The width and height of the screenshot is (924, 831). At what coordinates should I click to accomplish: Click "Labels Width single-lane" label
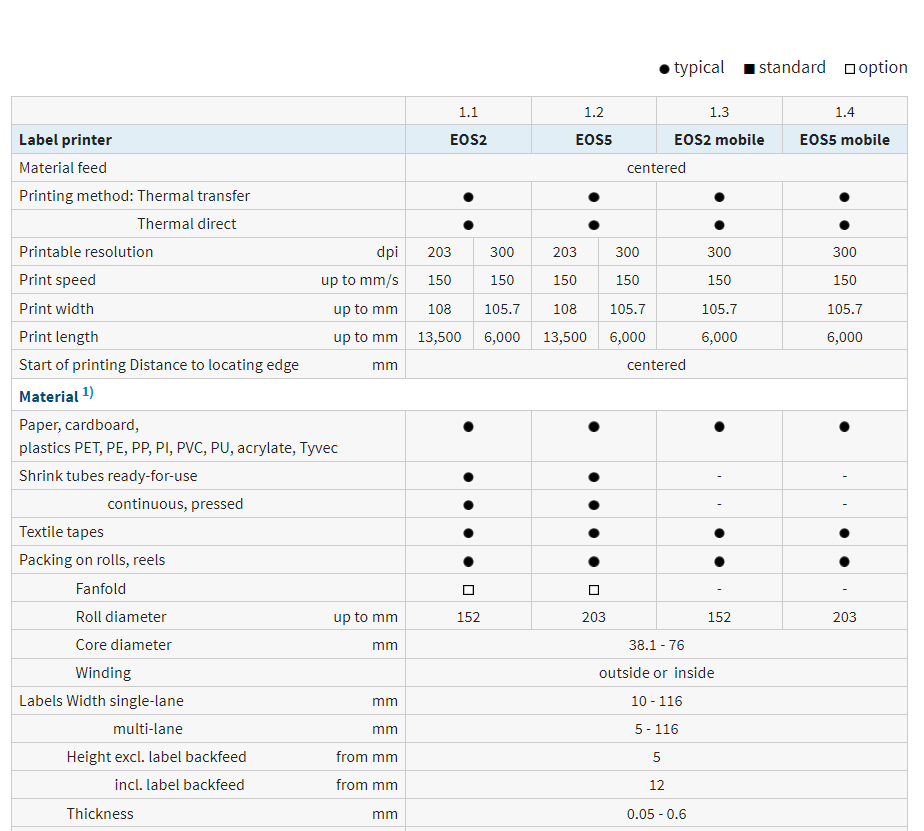pos(101,701)
